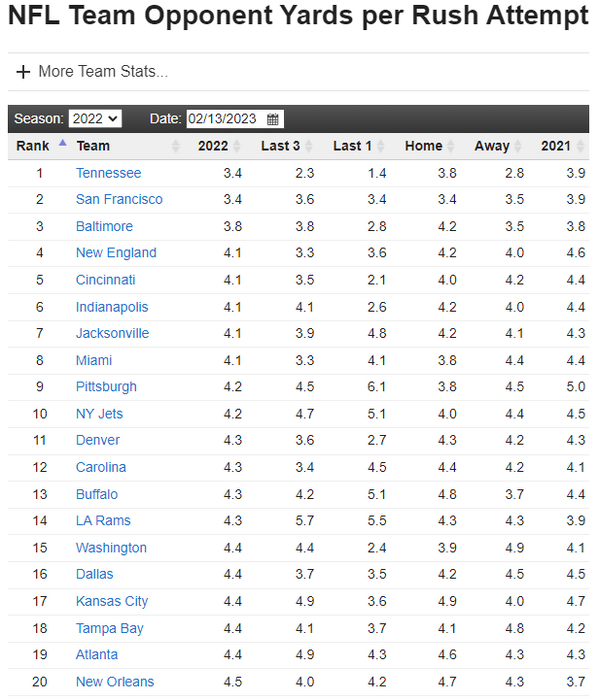Screen dimensions: 599x700
Task: Open the Season 2022 dropdown
Action: tap(95, 119)
